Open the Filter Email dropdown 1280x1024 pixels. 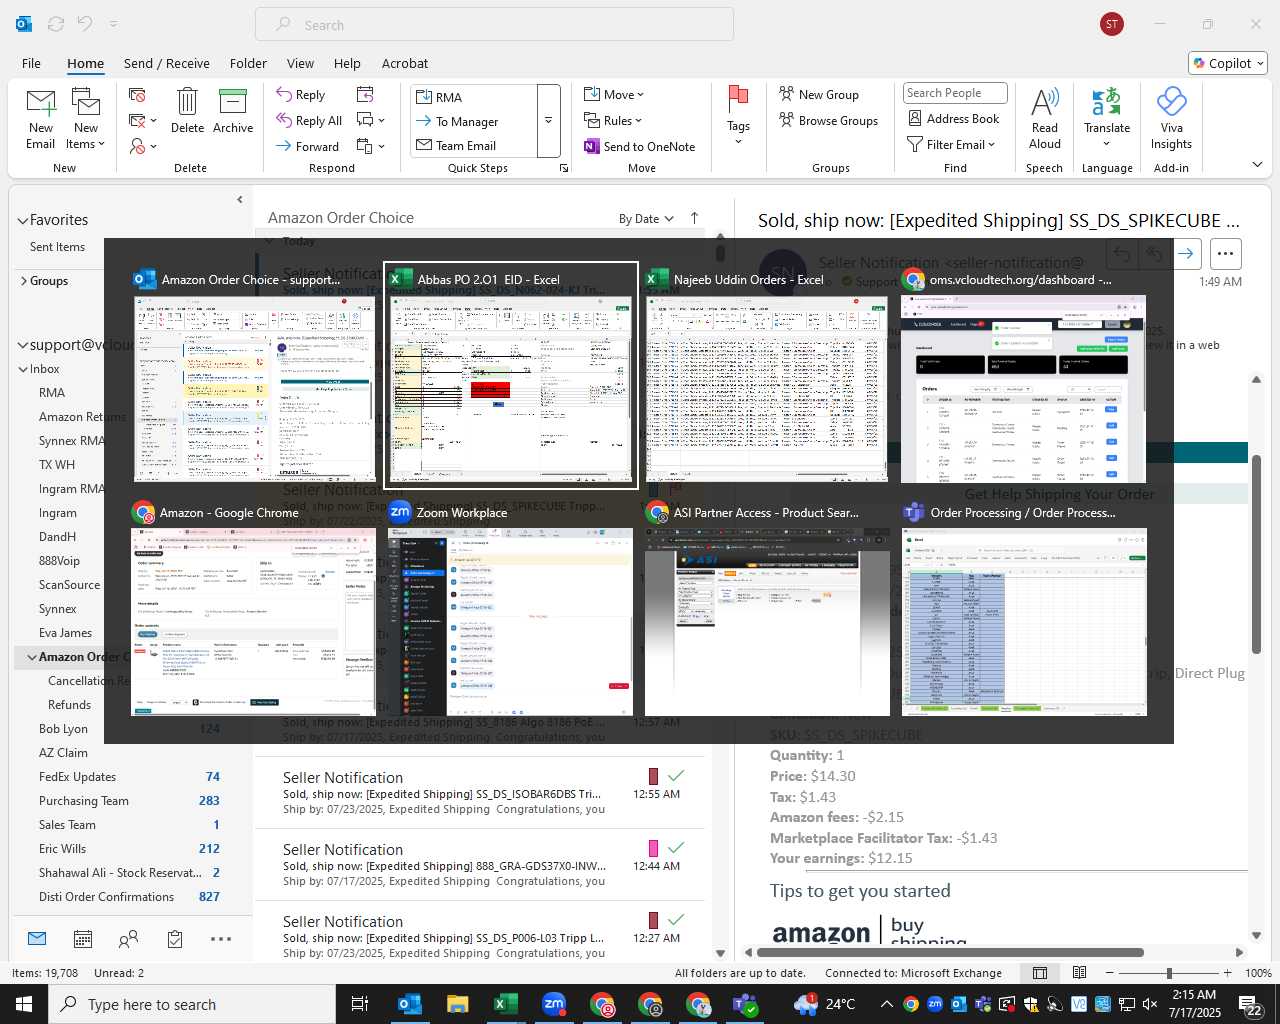[951, 144]
